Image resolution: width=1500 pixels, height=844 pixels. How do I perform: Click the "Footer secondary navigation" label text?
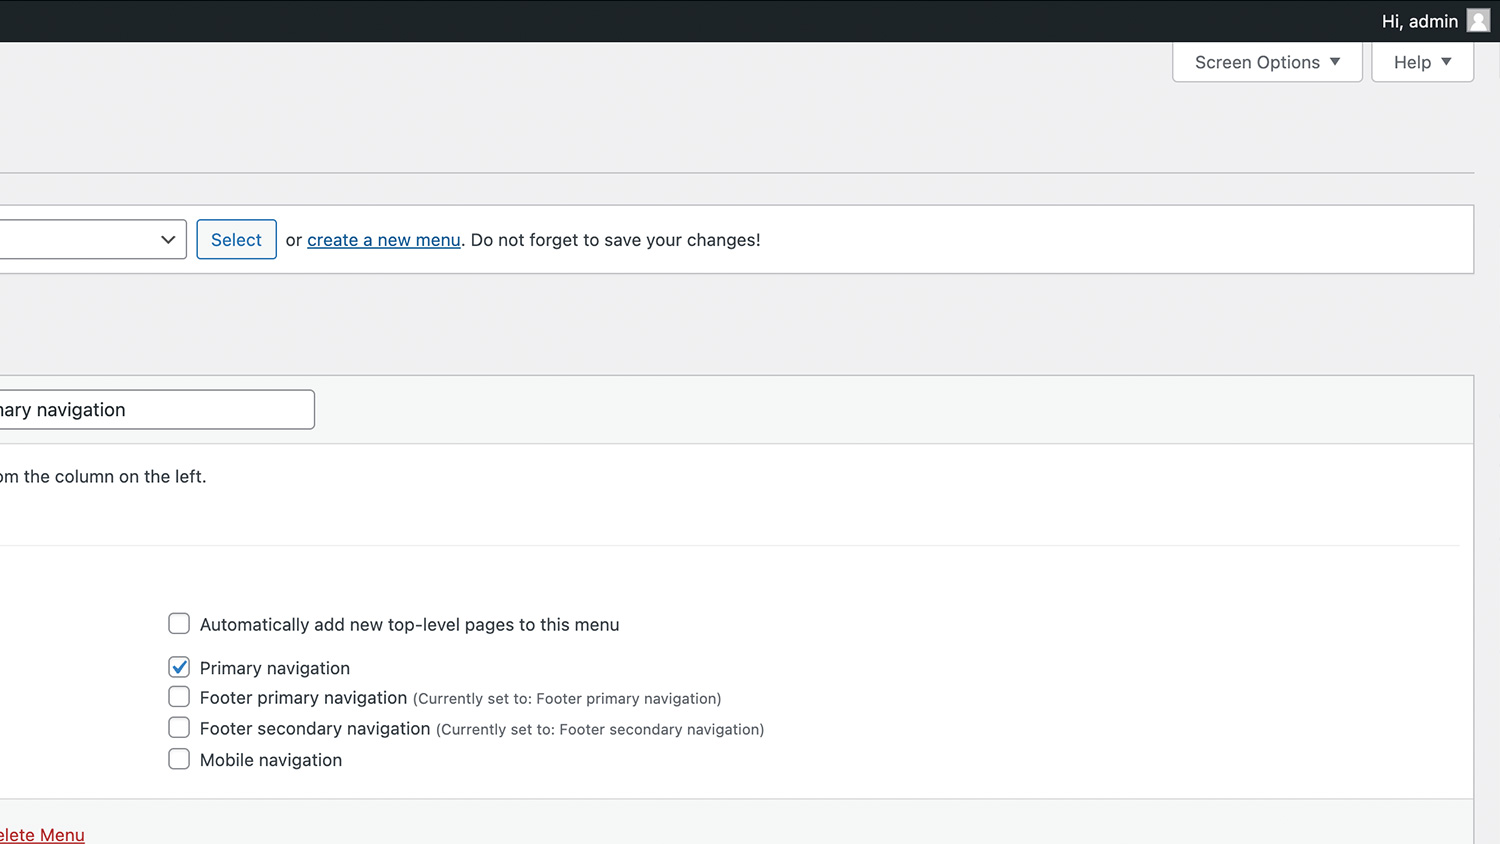coord(315,729)
